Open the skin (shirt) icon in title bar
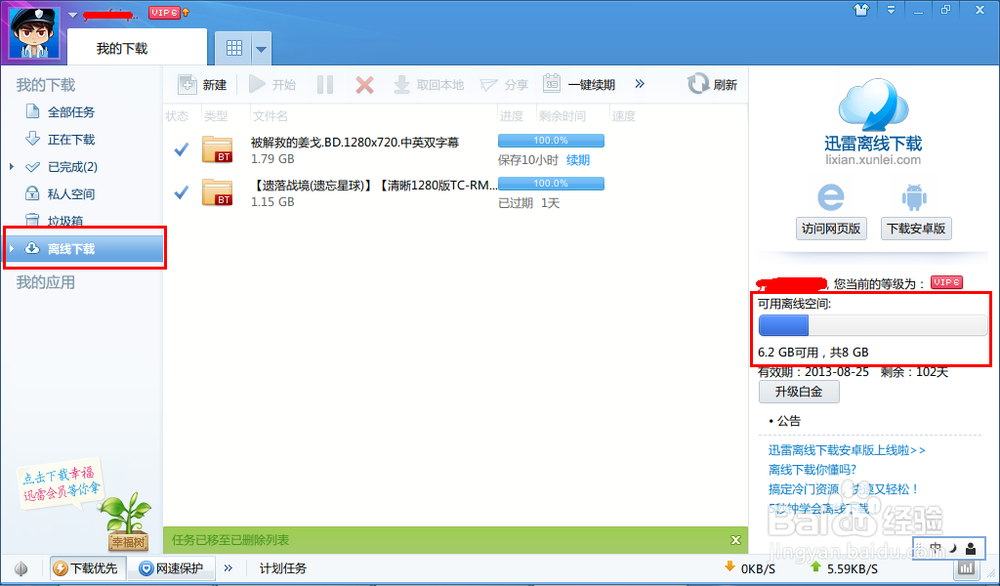The width and height of the screenshot is (1000, 586). [x=862, y=10]
